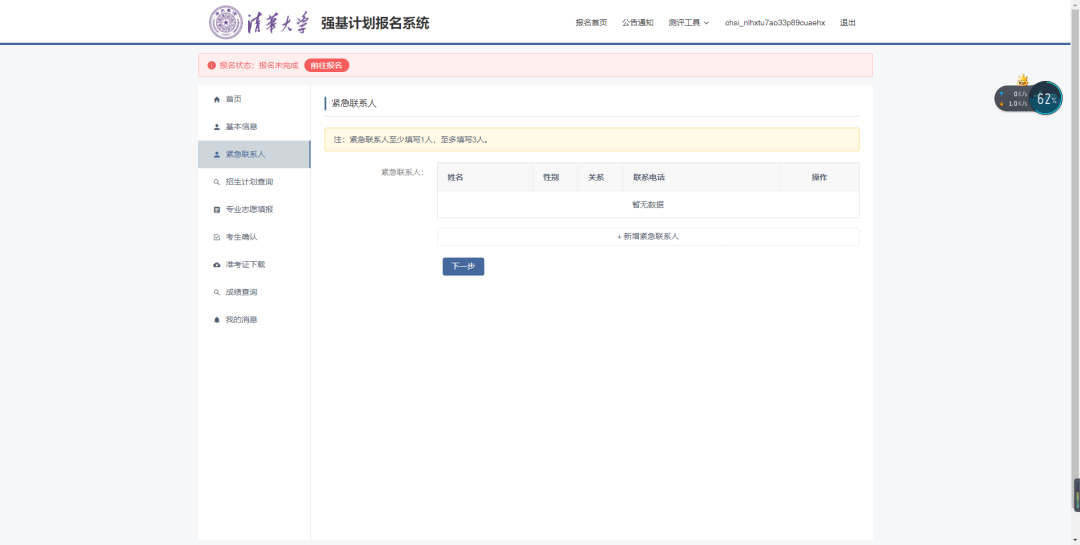Open 专业志愿填报 in the sidebar

click(x=254, y=209)
